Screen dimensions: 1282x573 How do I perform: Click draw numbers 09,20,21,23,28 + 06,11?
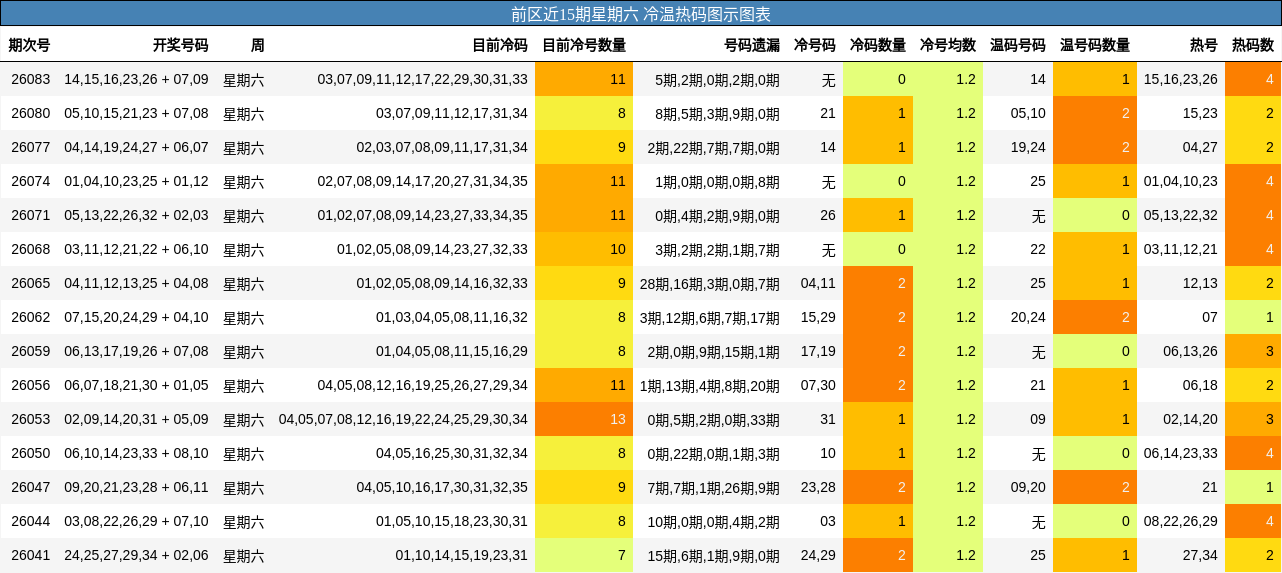136,487
